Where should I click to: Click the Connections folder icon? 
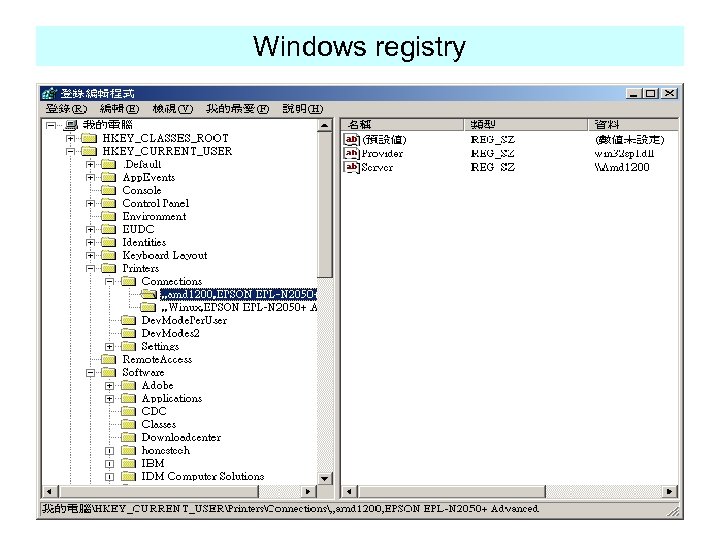(128, 281)
